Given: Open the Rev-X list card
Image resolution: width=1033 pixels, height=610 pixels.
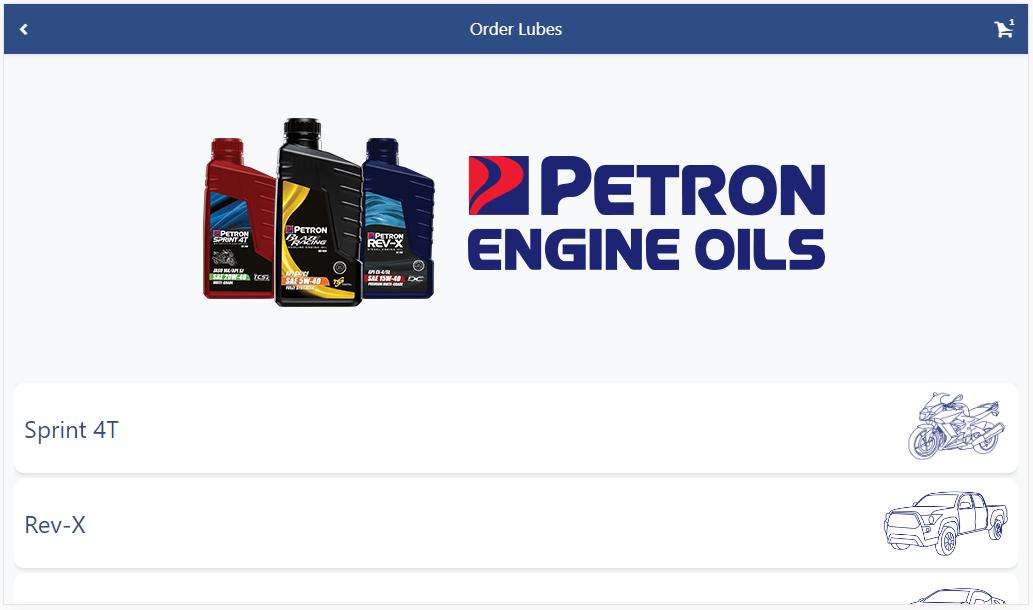Looking at the screenshot, I should 516,523.
